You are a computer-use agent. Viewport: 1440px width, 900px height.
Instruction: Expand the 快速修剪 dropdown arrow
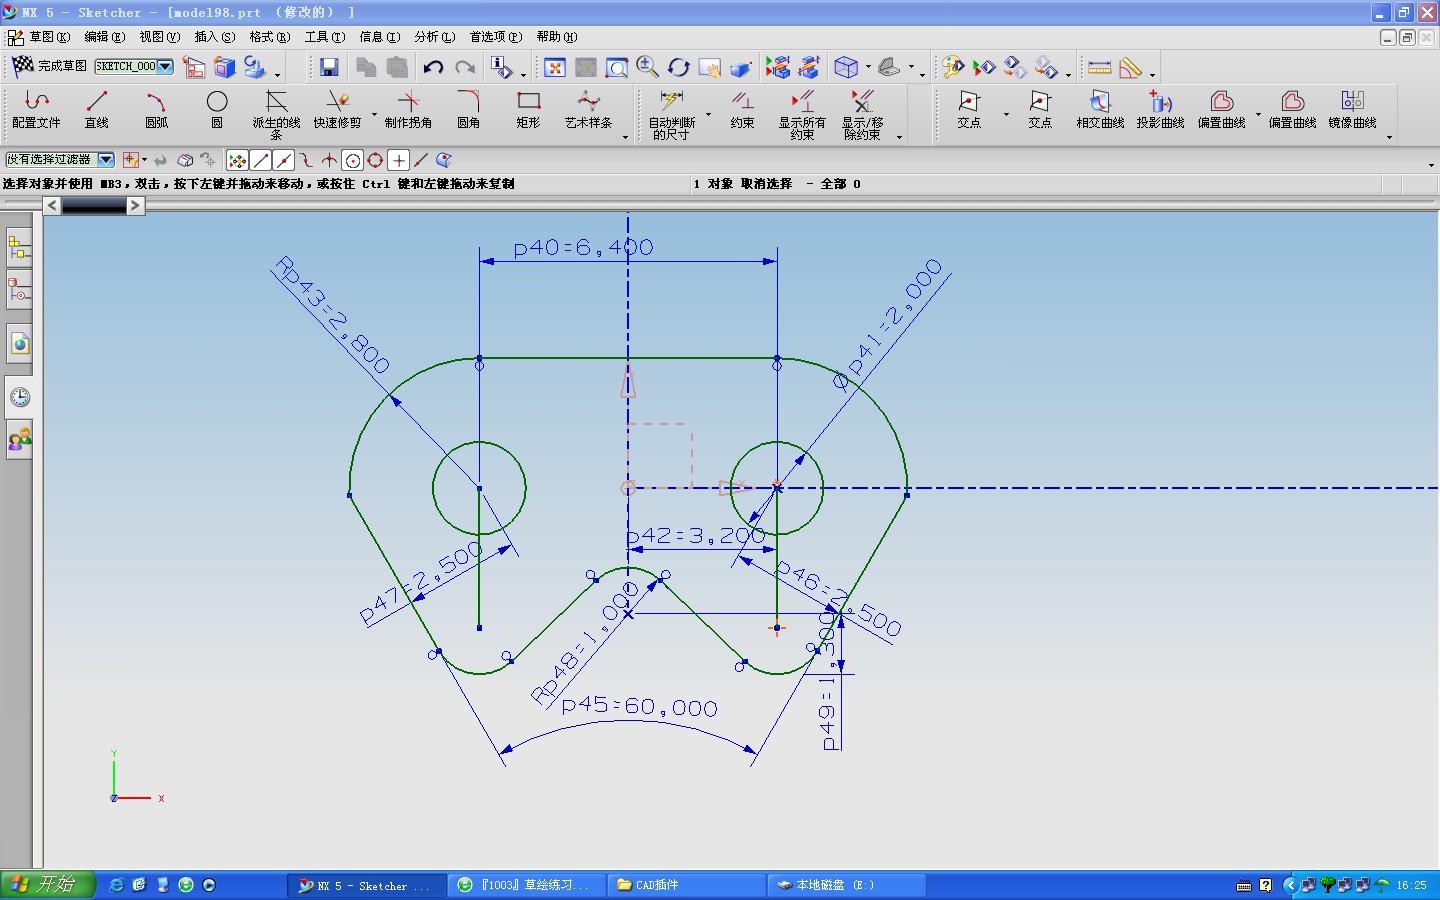[x=374, y=114]
